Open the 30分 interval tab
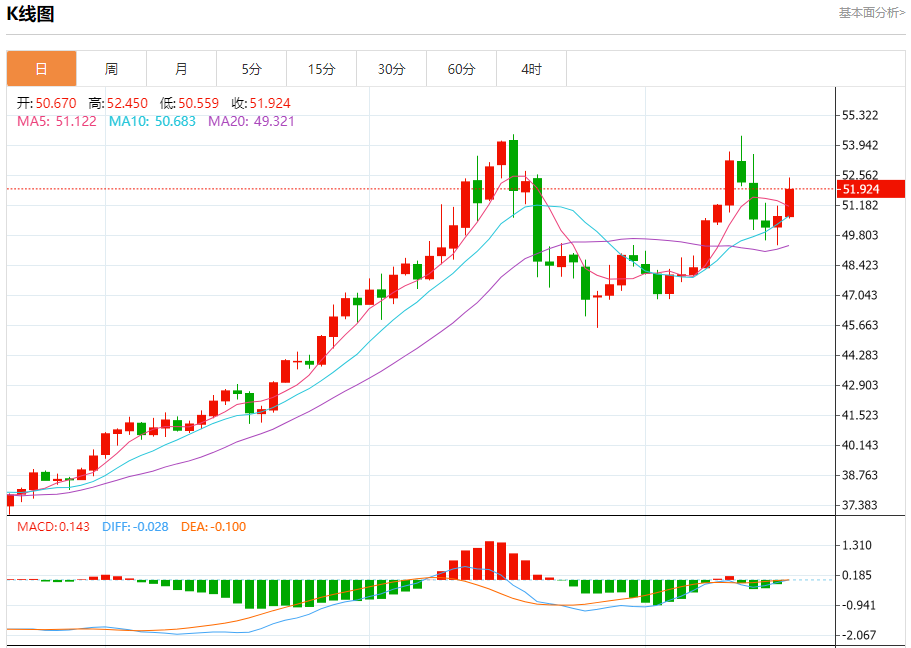 [x=392, y=69]
